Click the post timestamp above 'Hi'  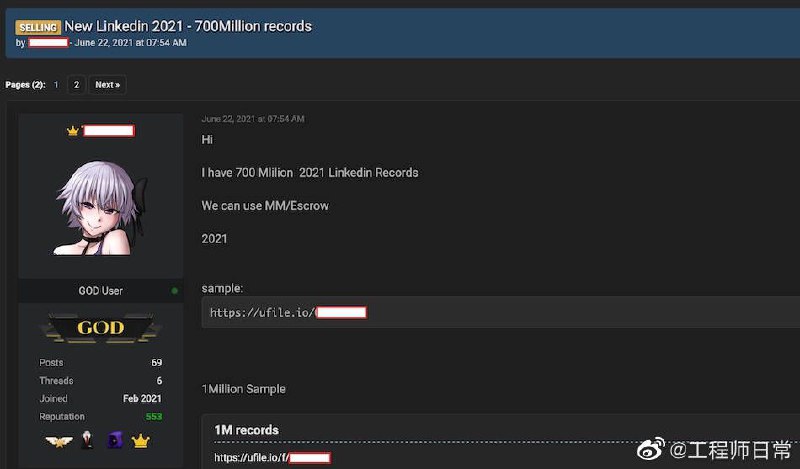[253, 119]
